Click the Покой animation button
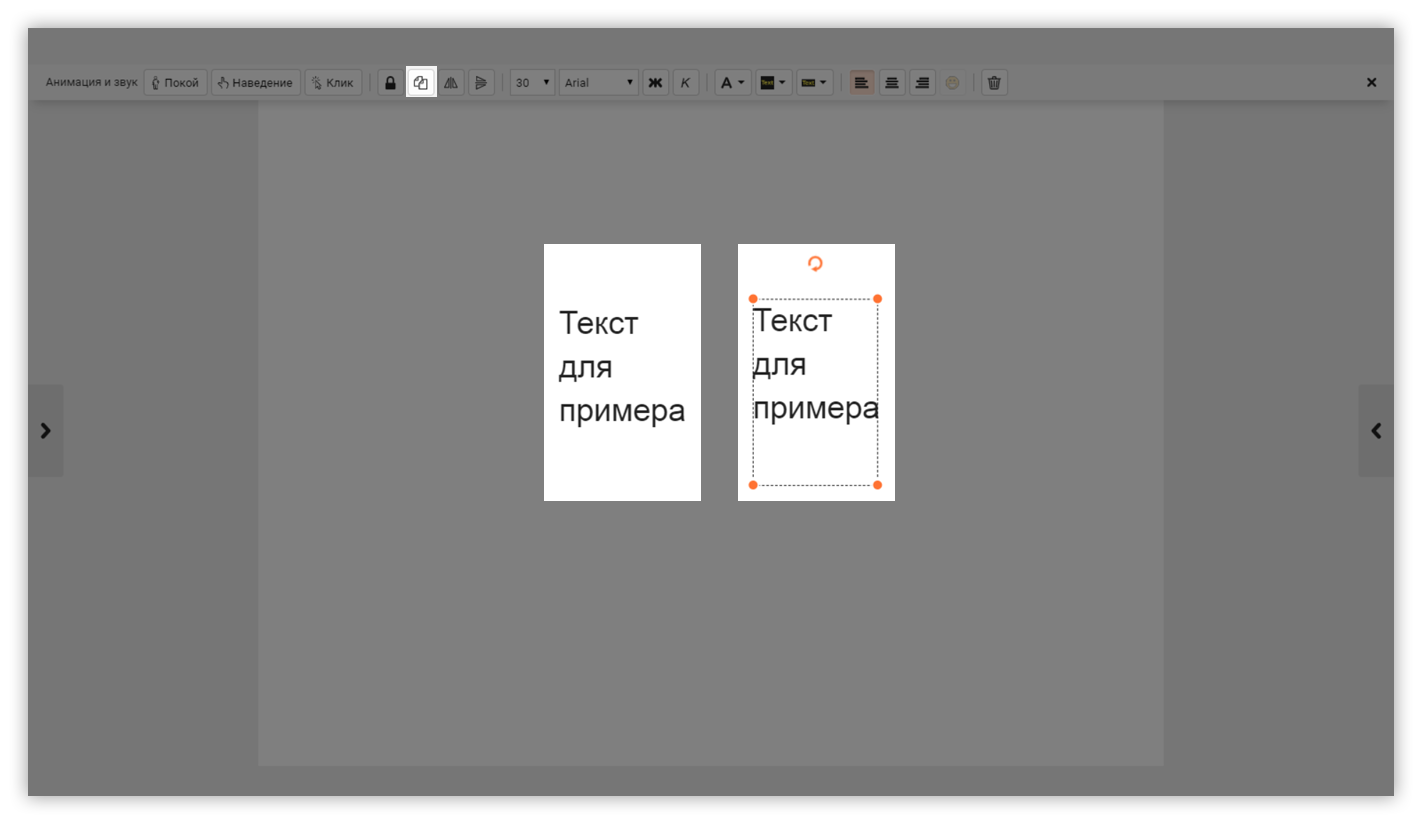The height and width of the screenshot is (825, 1423). coord(175,83)
